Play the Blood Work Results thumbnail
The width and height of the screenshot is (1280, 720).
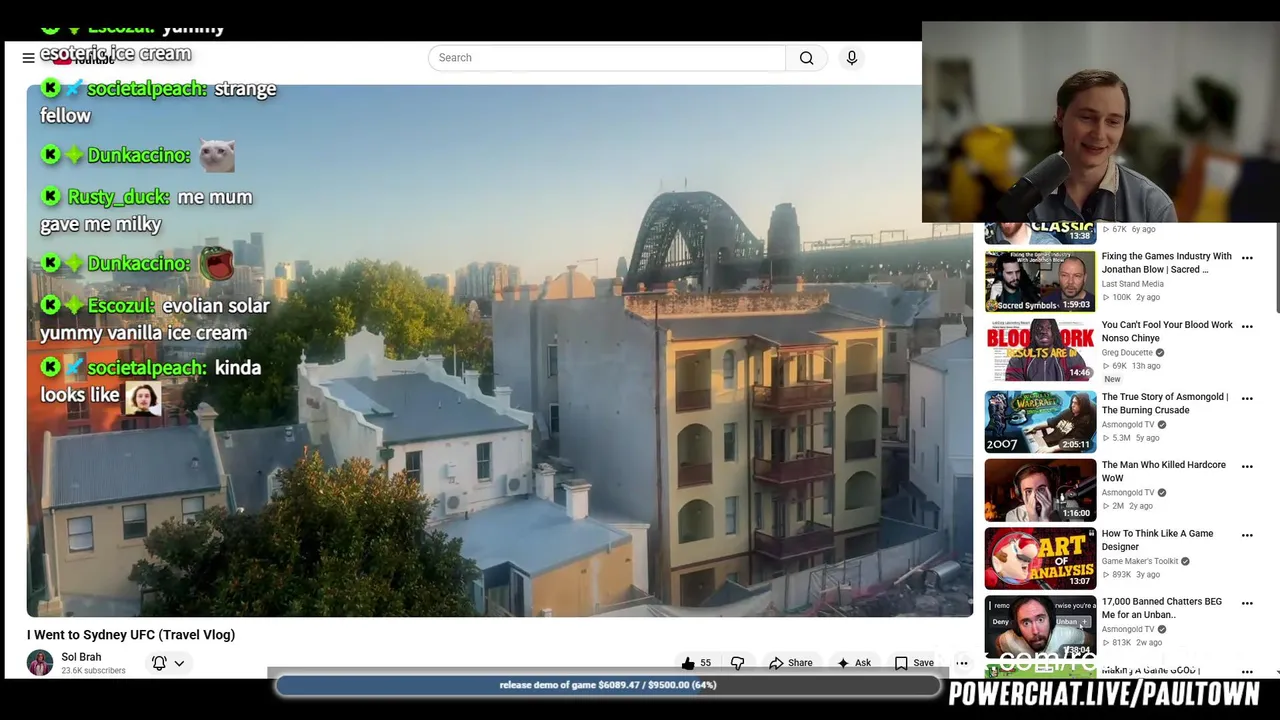coord(1040,350)
